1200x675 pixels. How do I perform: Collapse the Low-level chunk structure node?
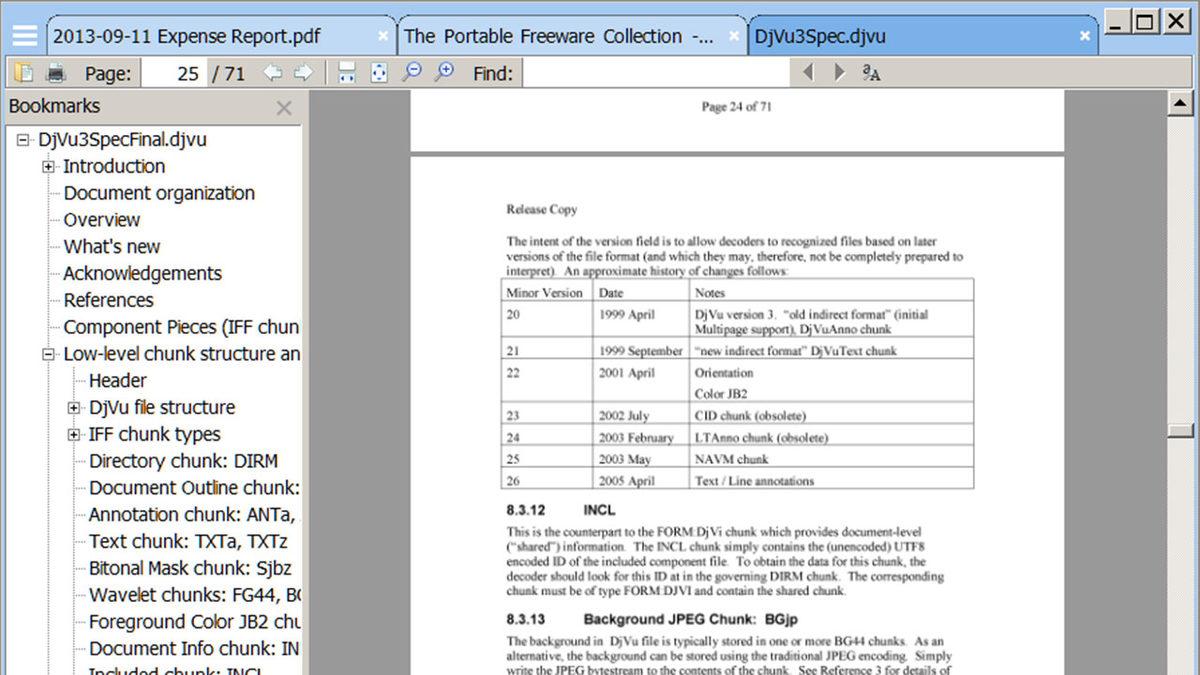pos(47,354)
